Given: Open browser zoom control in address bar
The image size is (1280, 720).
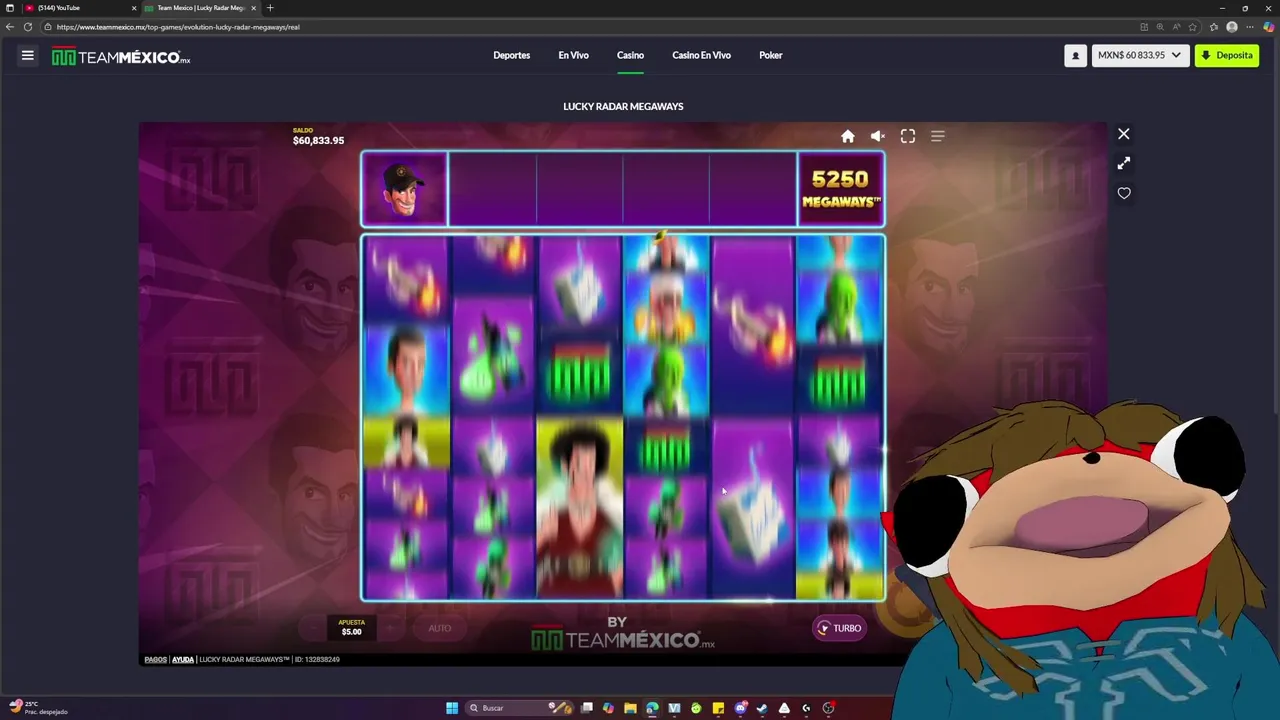Looking at the screenshot, I should click(x=1160, y=27).
